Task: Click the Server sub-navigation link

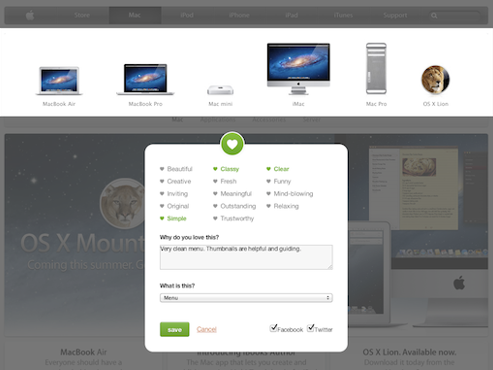Action: 312,119
